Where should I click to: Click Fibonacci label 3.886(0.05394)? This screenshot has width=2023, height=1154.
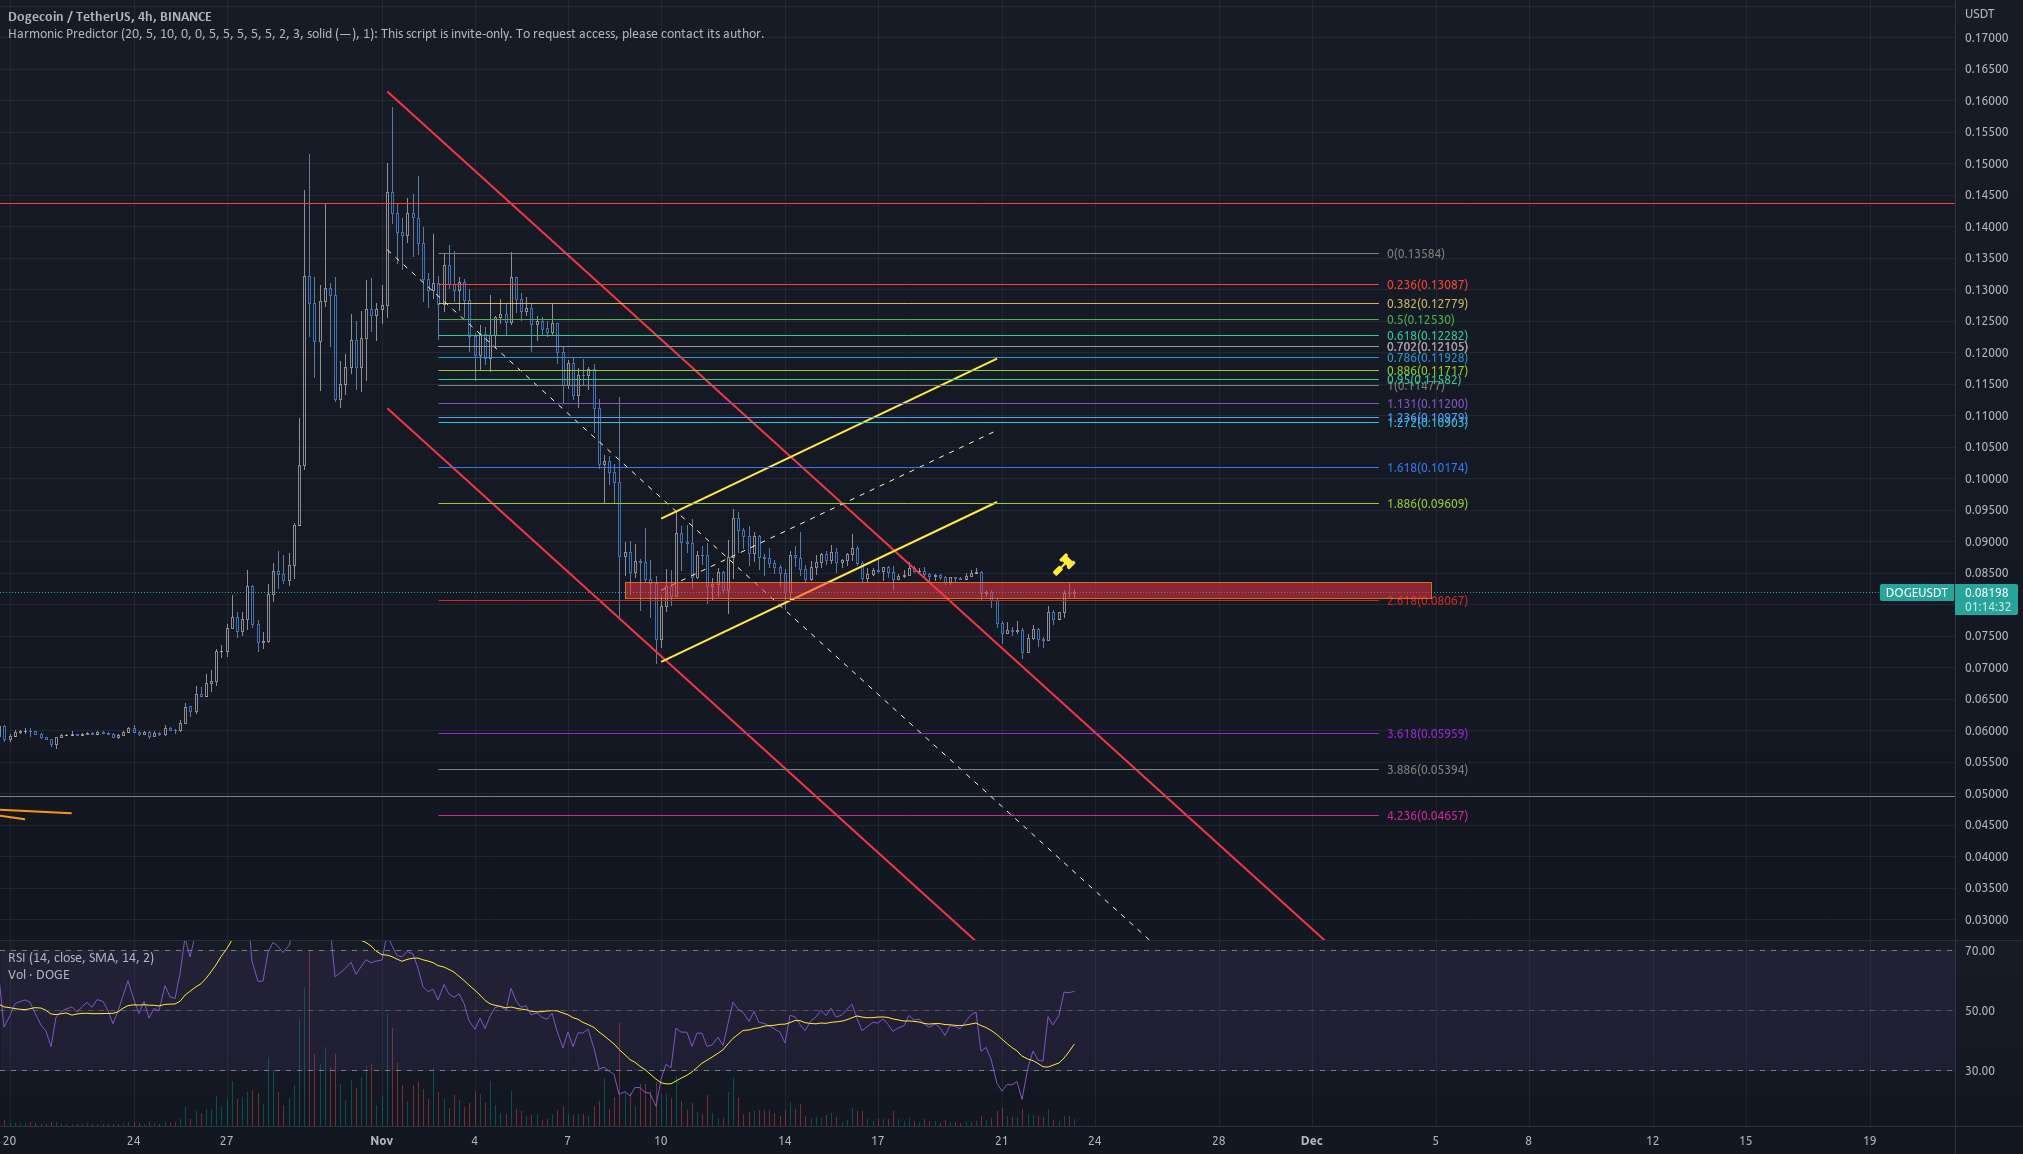1427,770
